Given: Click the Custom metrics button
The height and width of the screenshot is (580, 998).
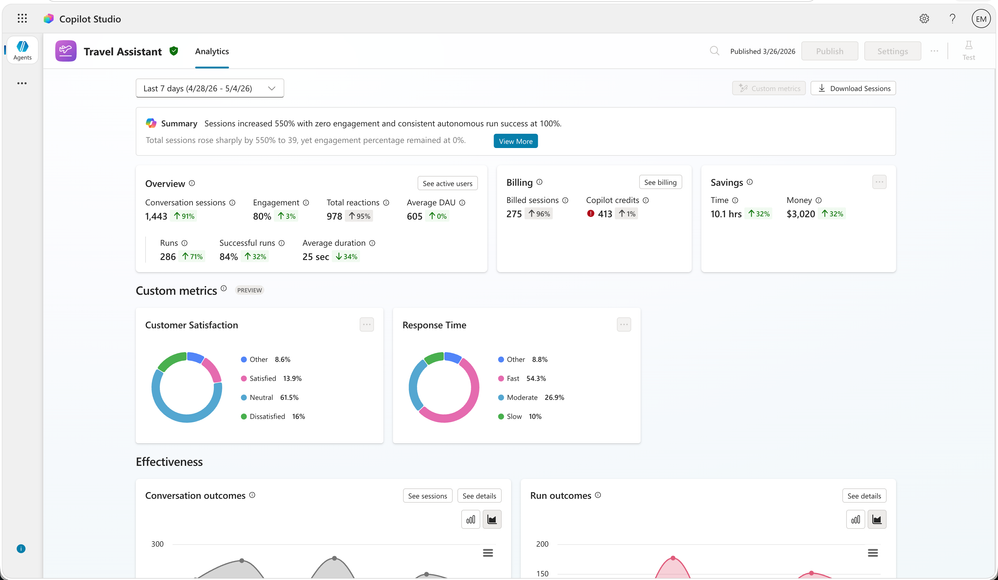Looking at the screenshot, I should pyautogui.click(x=769, y=88).
